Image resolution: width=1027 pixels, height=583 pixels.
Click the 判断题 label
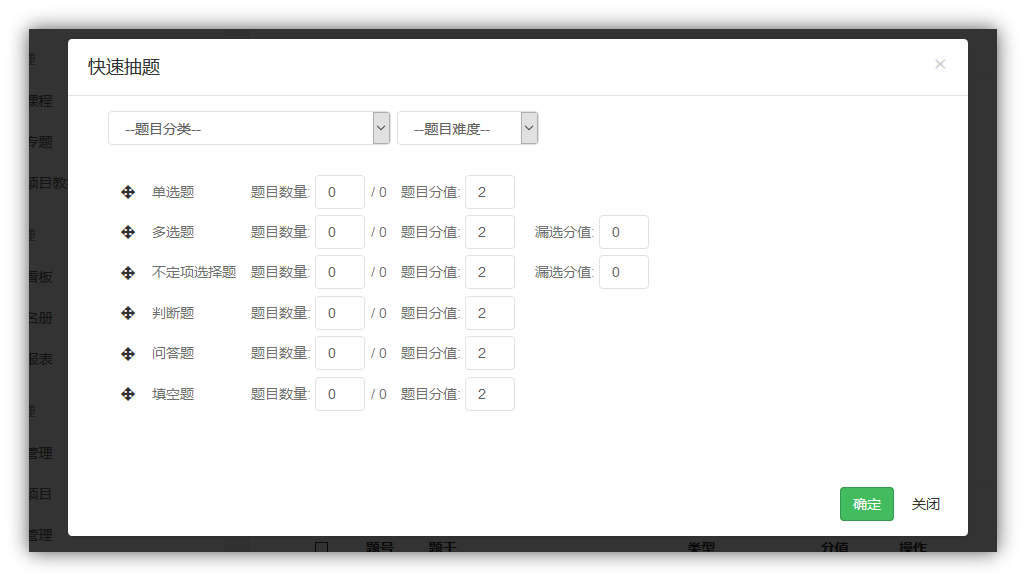click(x=173, y=313)
